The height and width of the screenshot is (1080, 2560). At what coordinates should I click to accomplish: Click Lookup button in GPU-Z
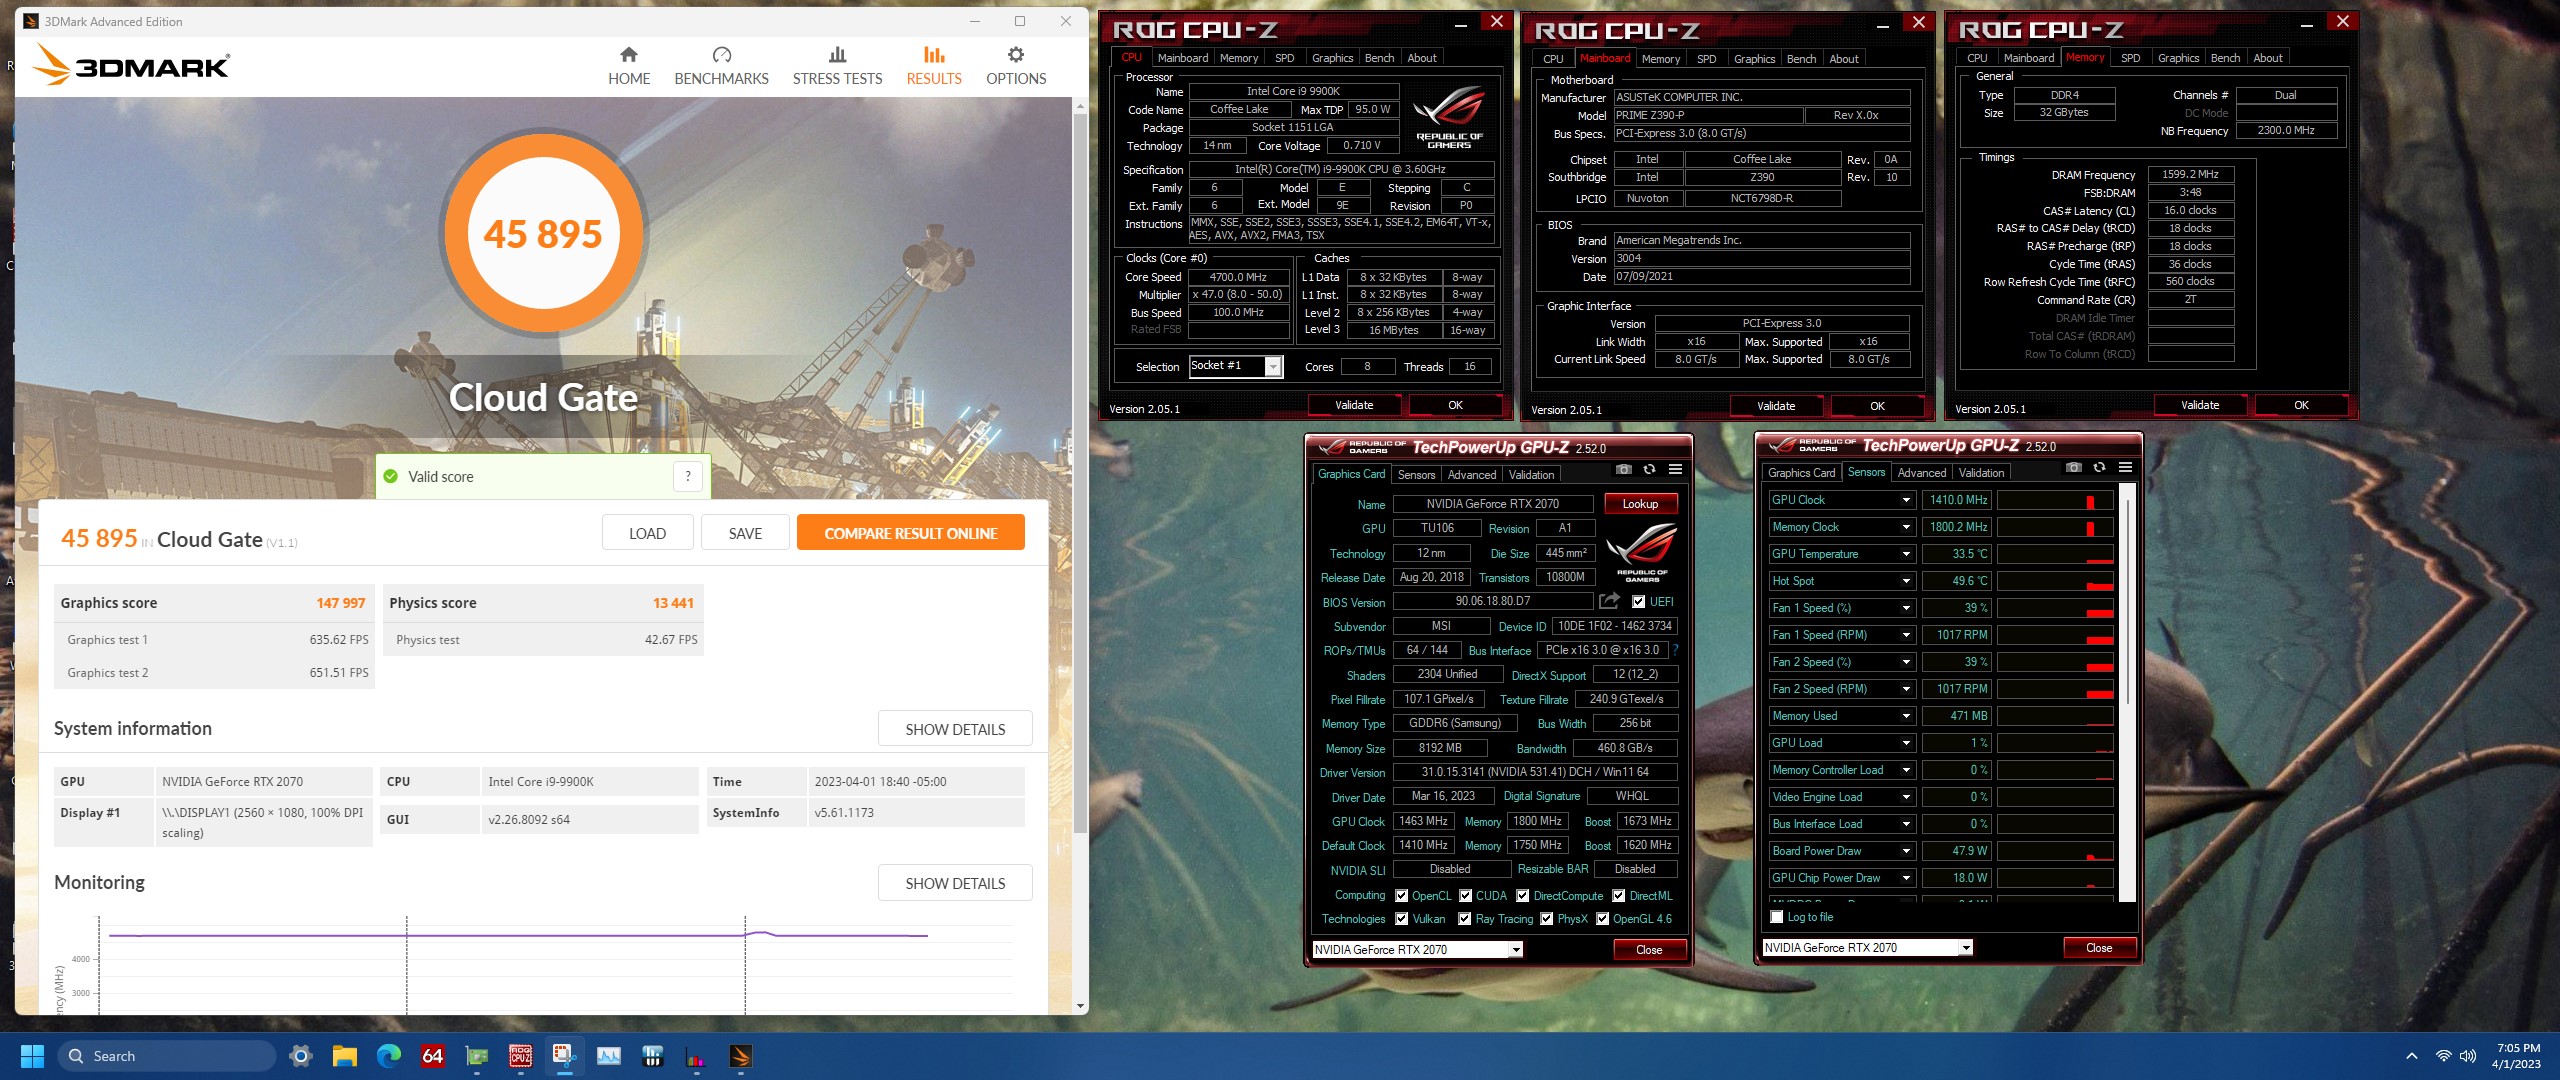coord(1640,504)
